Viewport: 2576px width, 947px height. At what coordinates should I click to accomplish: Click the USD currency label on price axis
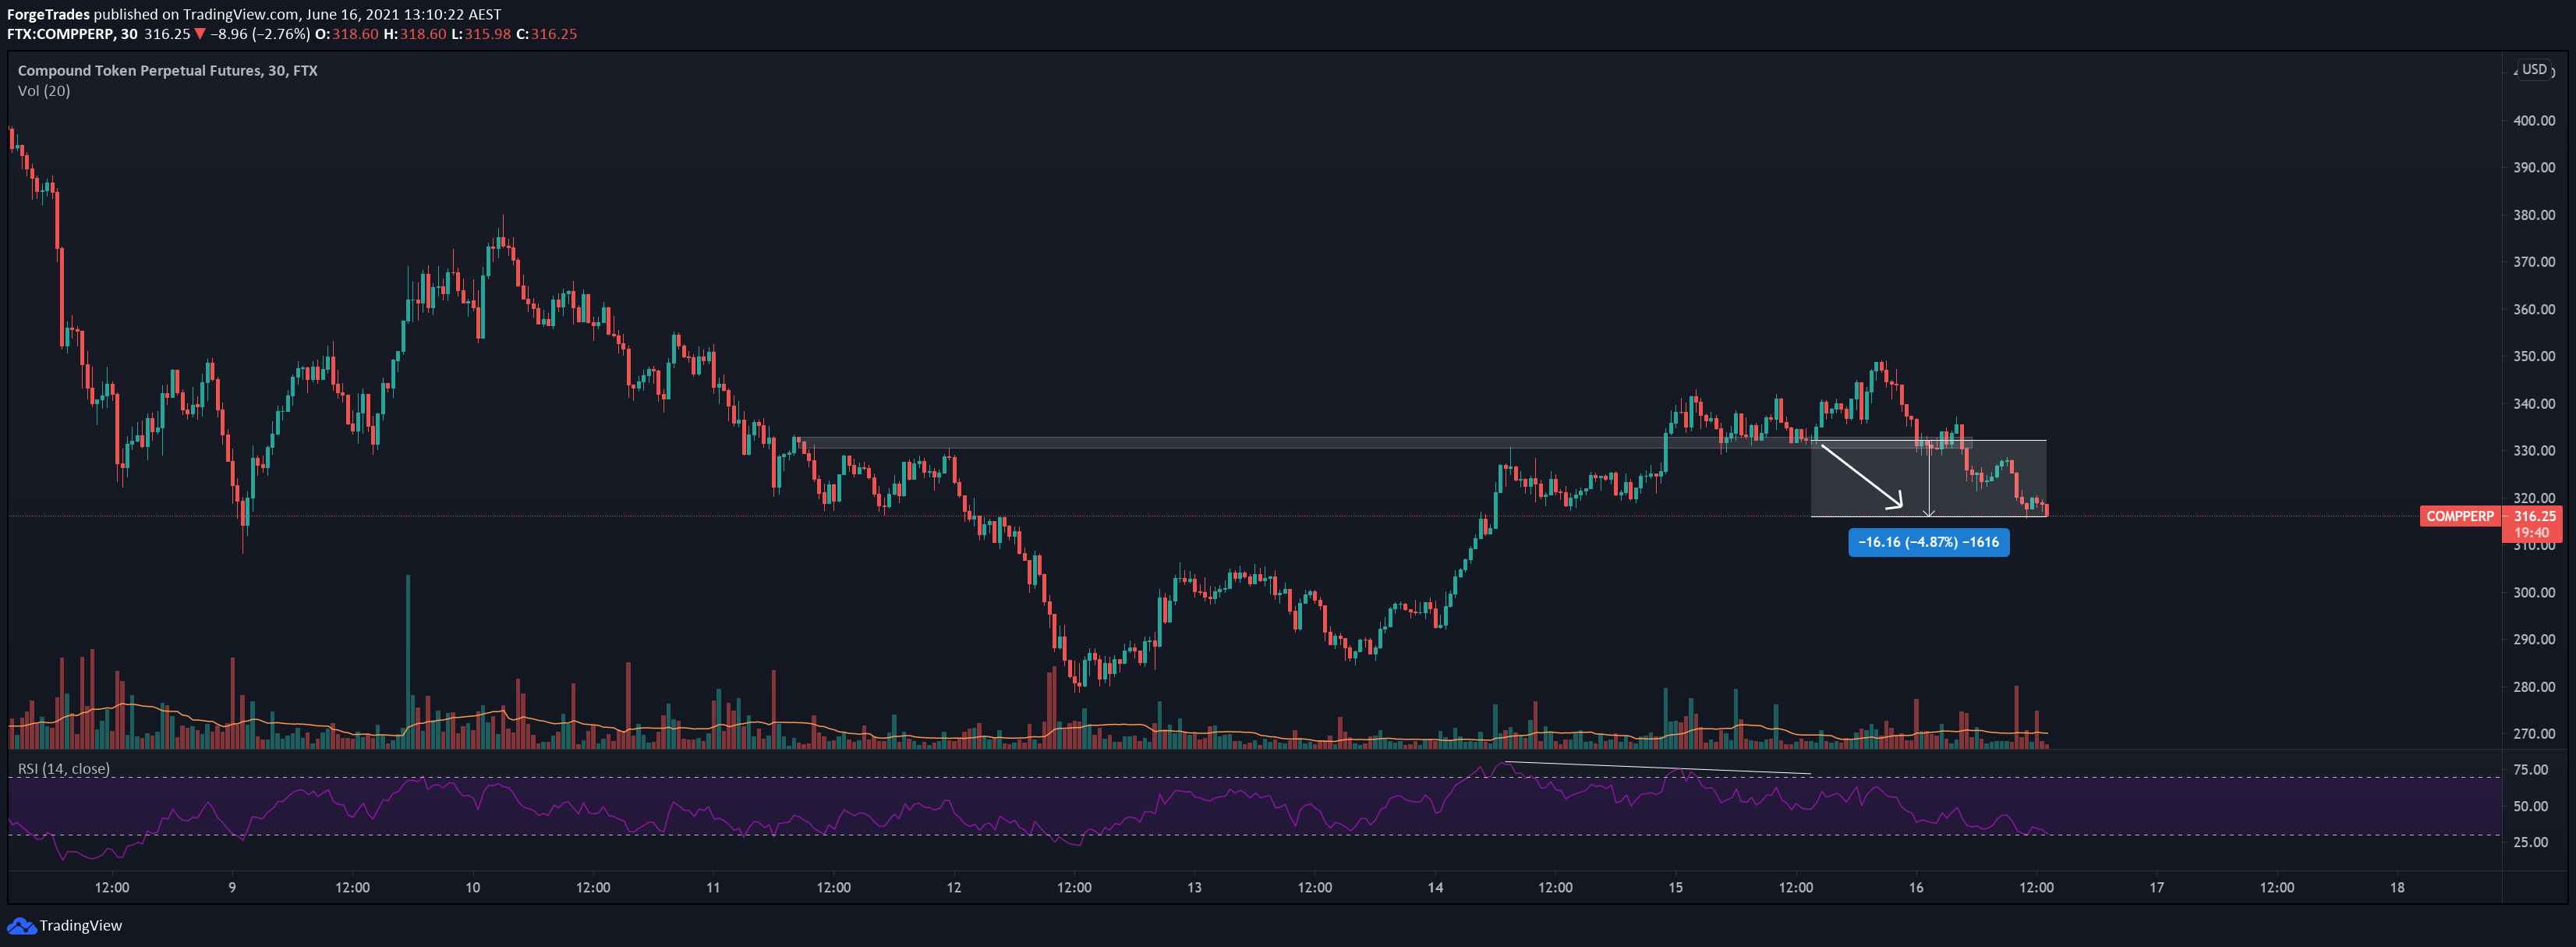pyautogui.click(x=2534, y=69)
